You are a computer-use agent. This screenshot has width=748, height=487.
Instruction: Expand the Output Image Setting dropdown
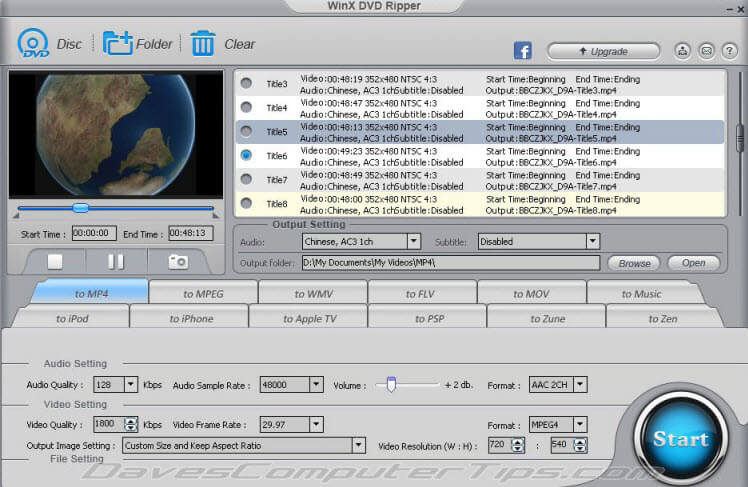click(x=358, y=446)
